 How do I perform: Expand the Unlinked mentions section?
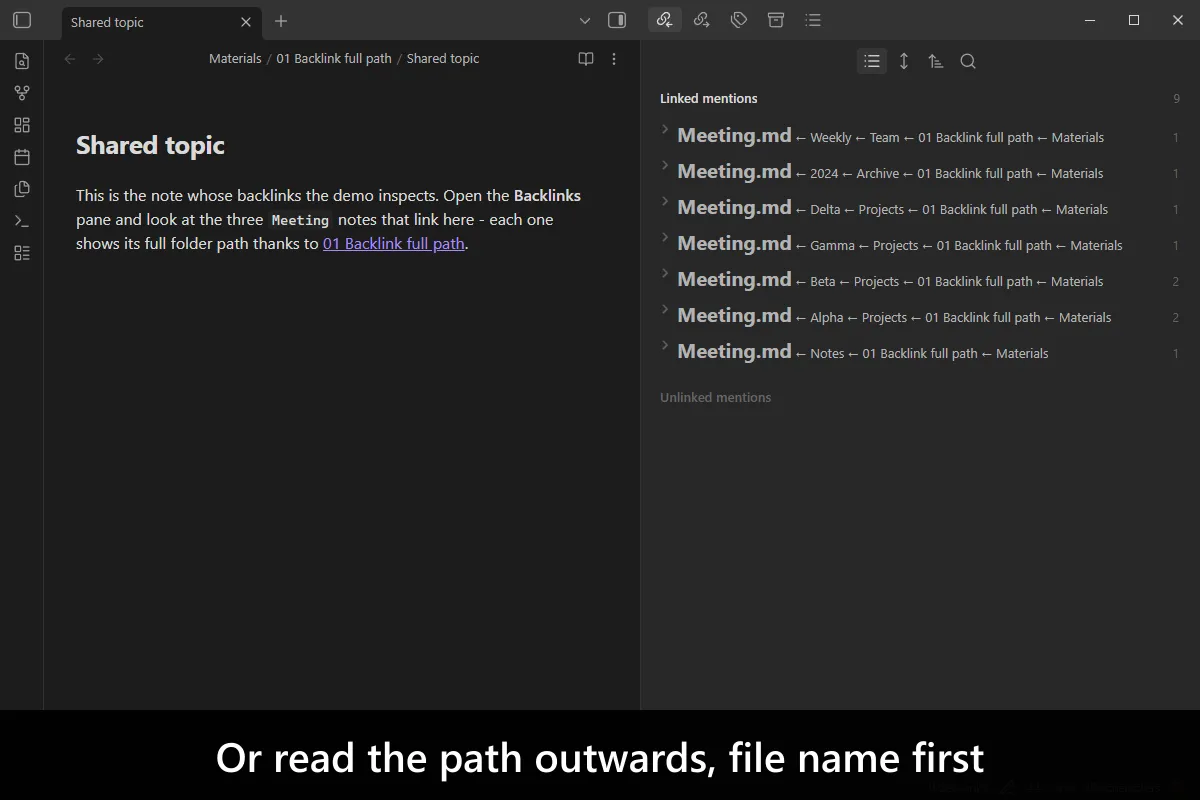[x=716, y=397]
